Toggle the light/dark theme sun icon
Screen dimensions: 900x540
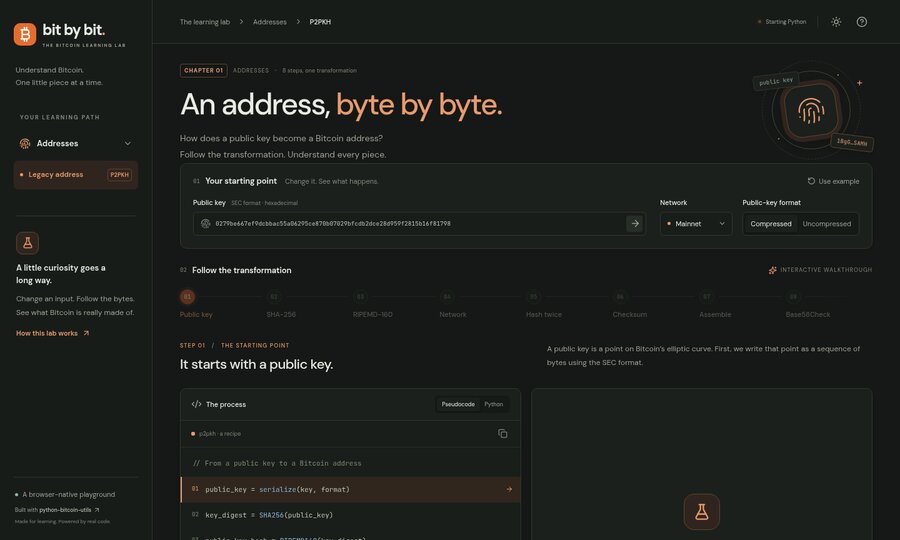coord(836,22)
